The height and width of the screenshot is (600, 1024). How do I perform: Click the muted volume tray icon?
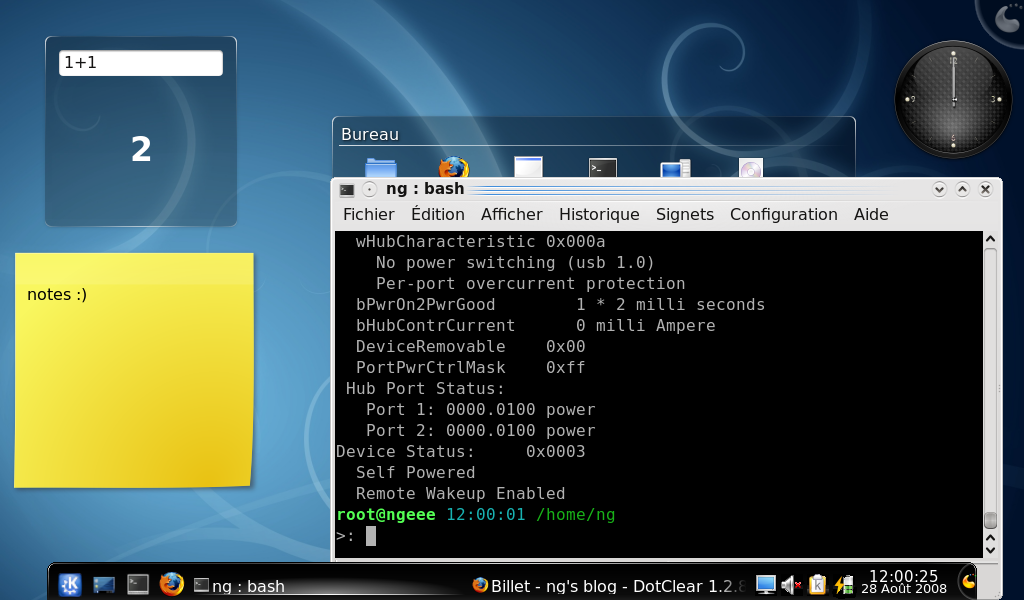pyautogui.click(x=791, y=585)
